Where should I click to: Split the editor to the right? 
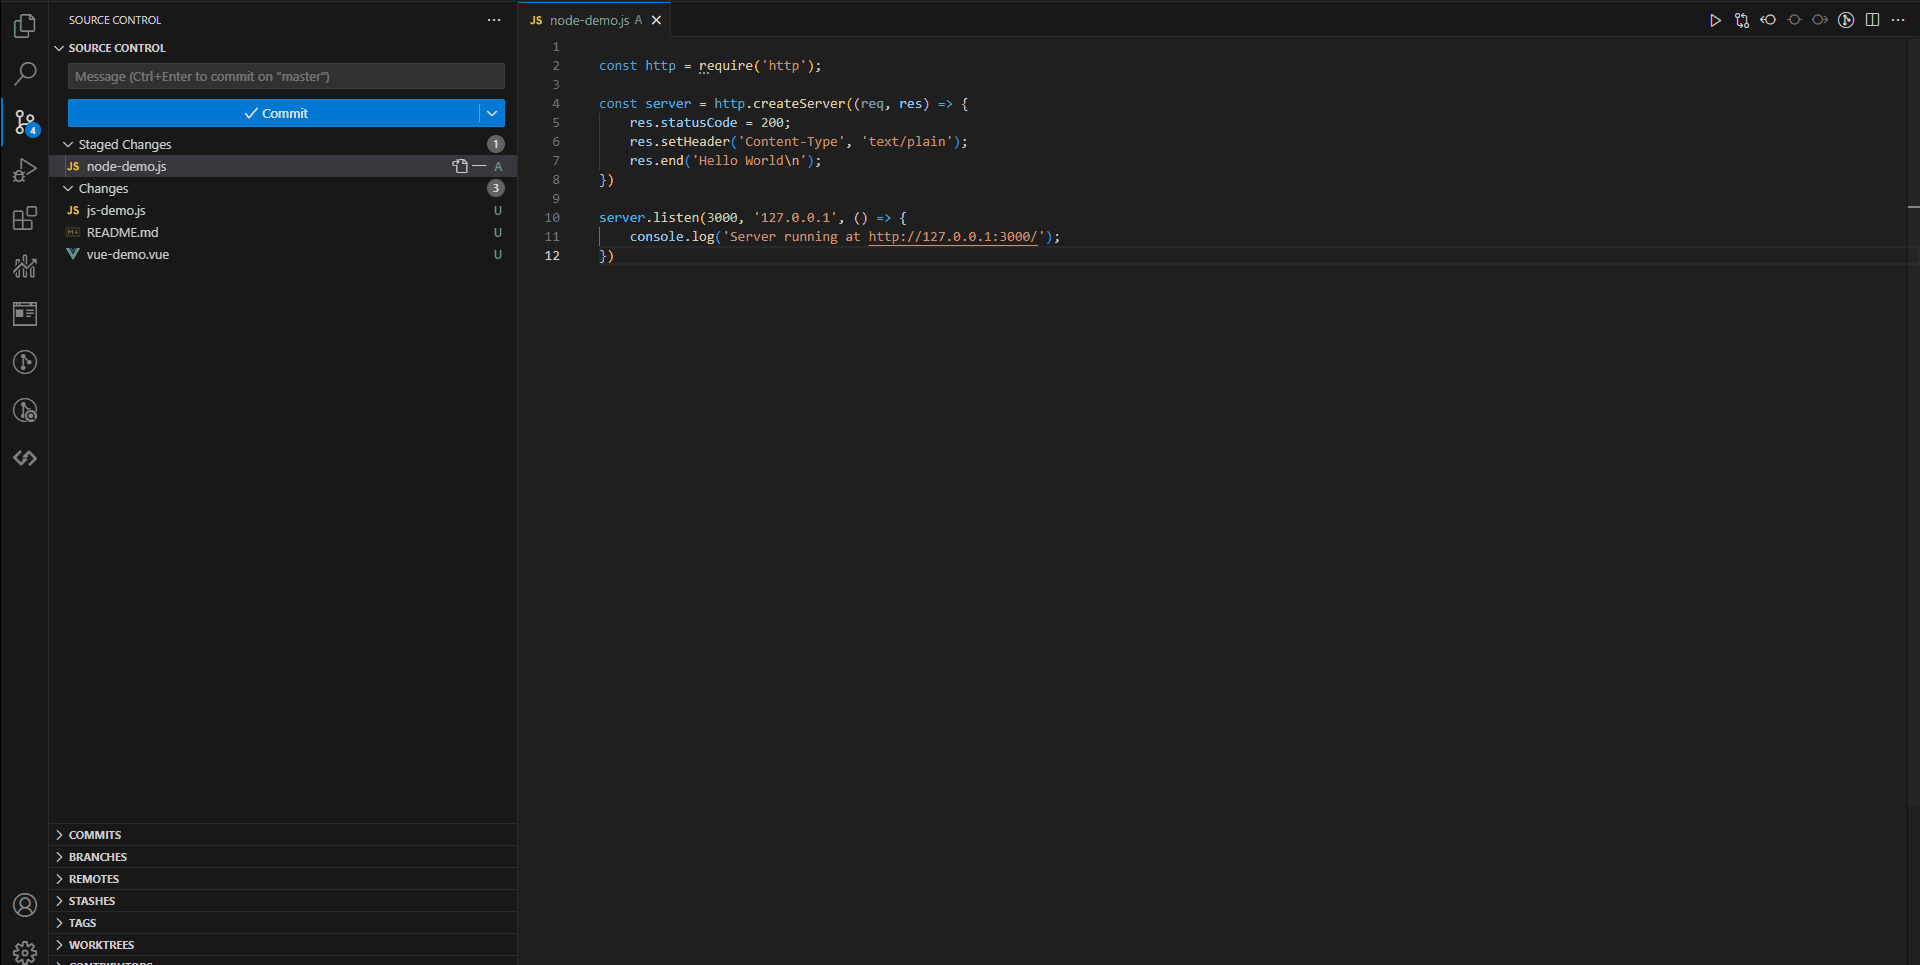(x=1872, y=20)
